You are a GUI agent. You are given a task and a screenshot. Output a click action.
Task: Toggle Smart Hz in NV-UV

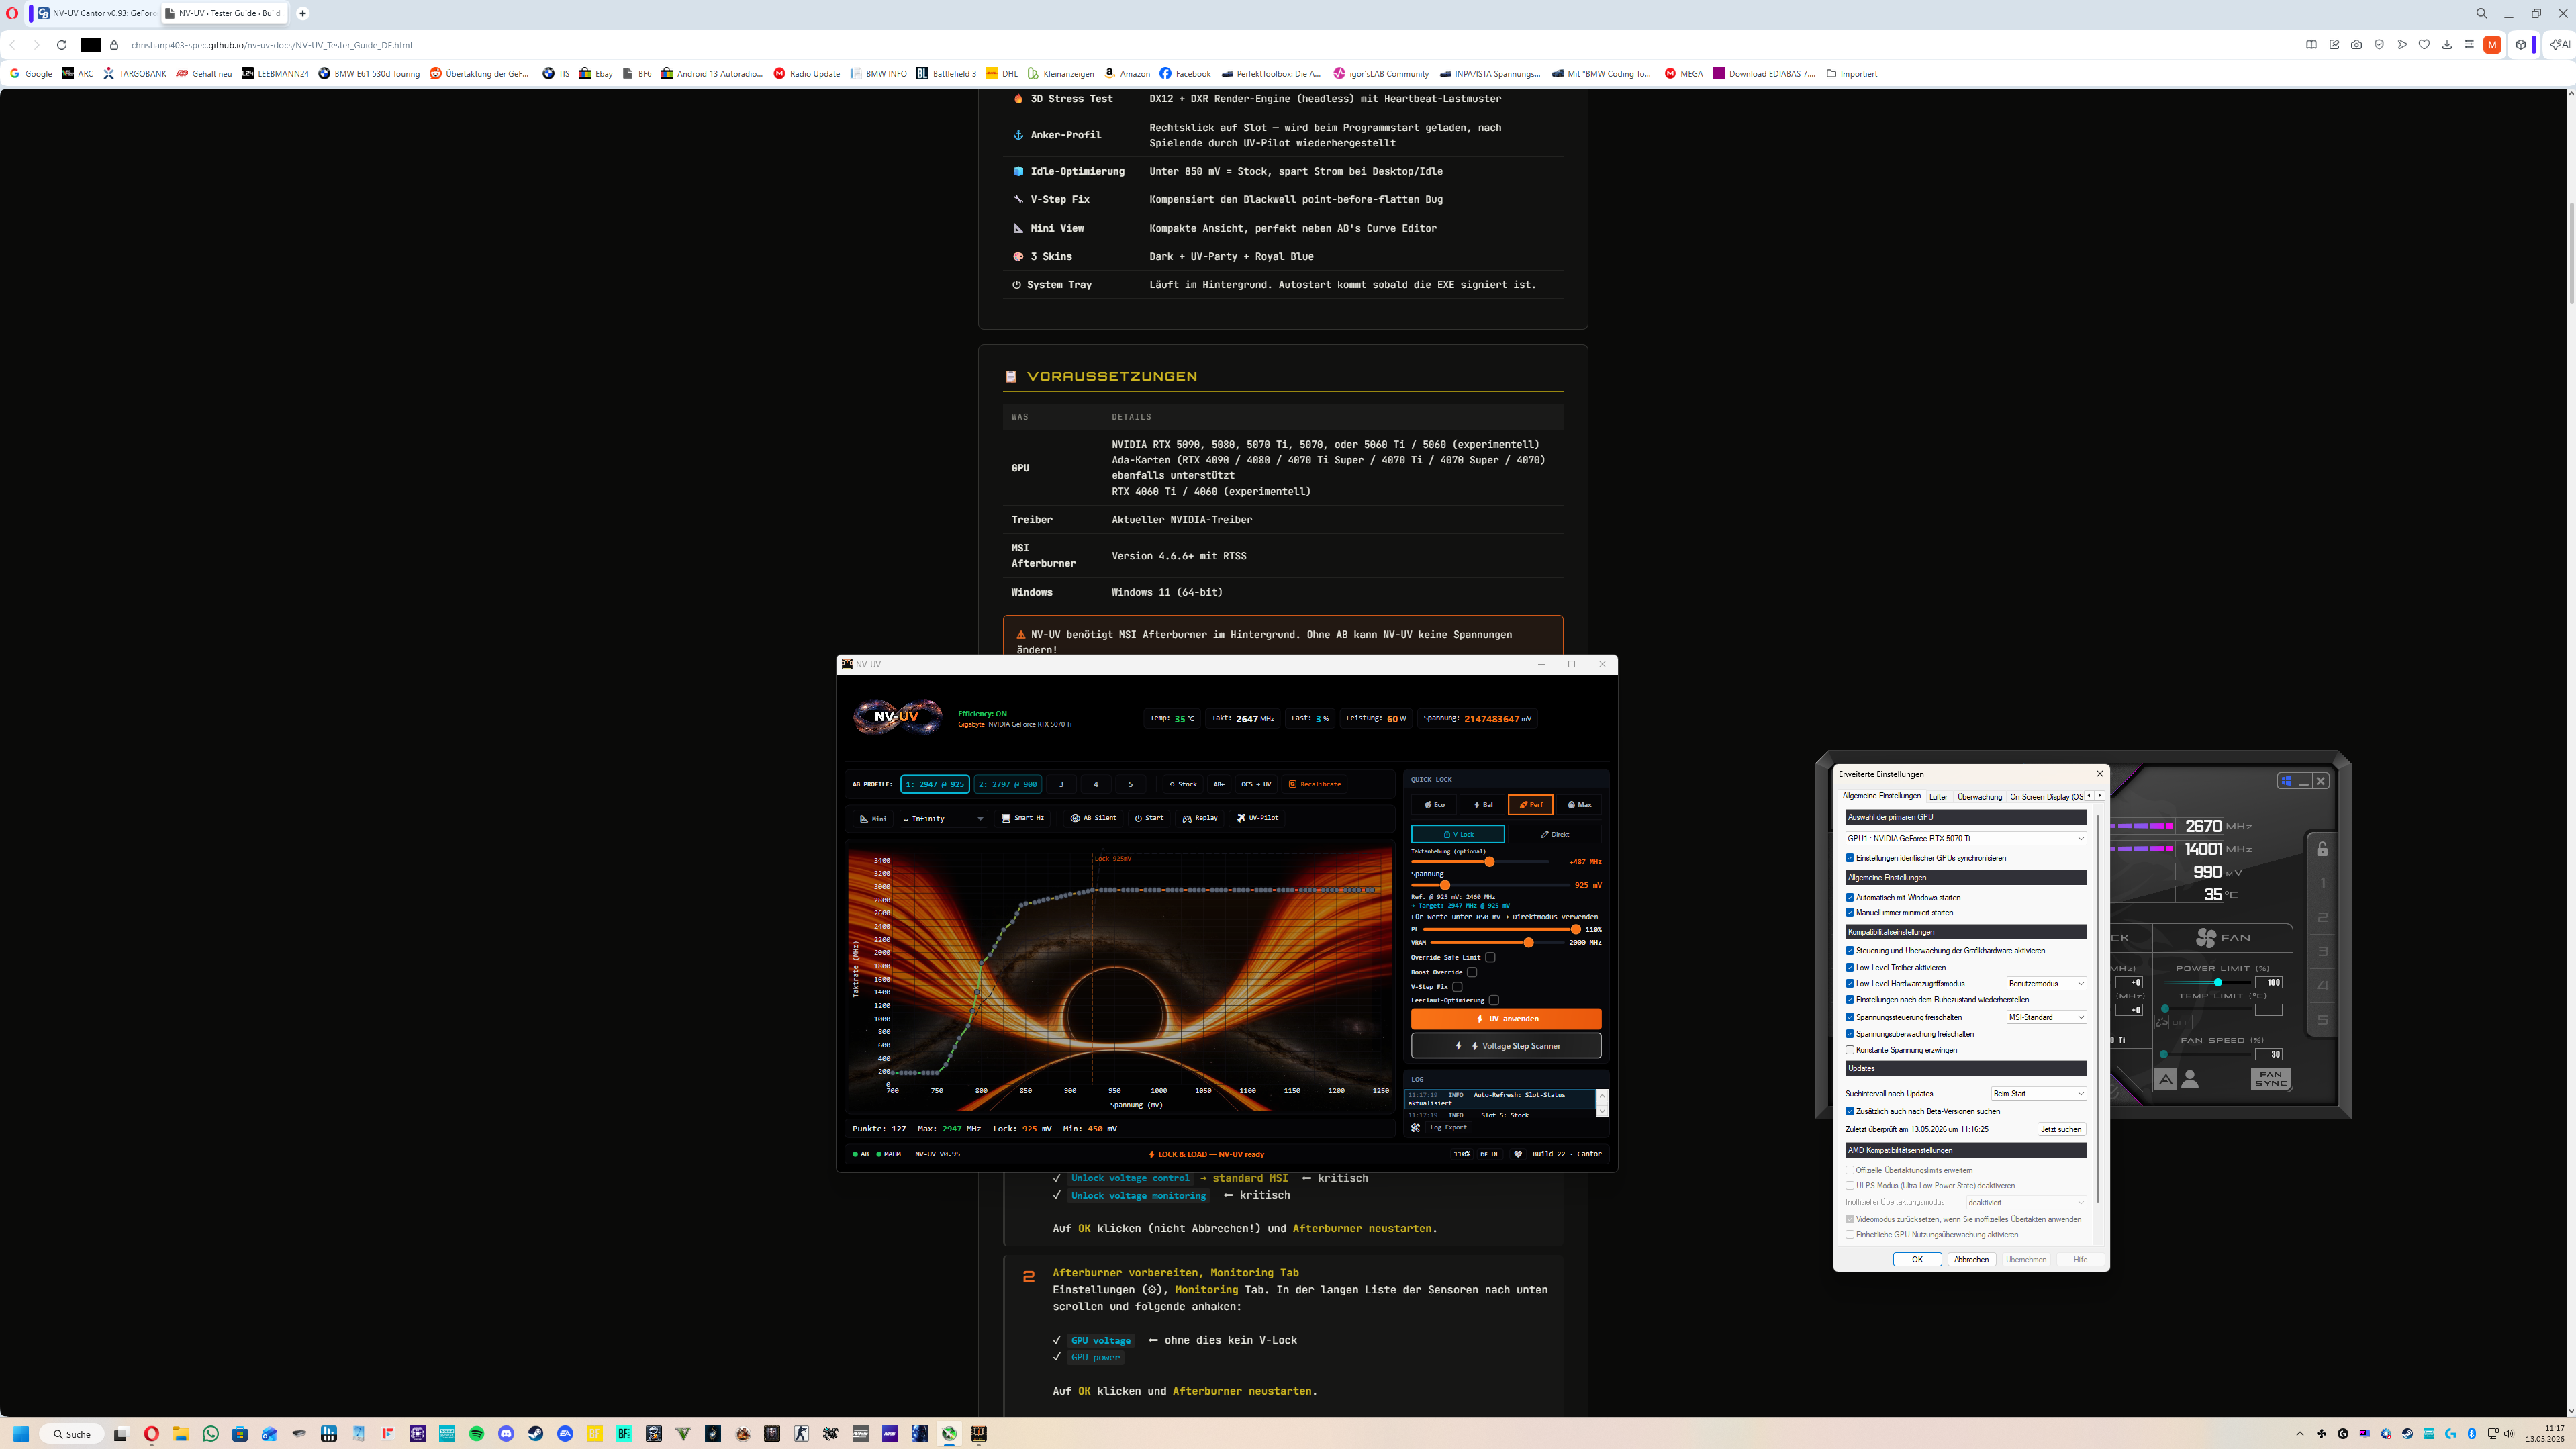pos(1023,818)
